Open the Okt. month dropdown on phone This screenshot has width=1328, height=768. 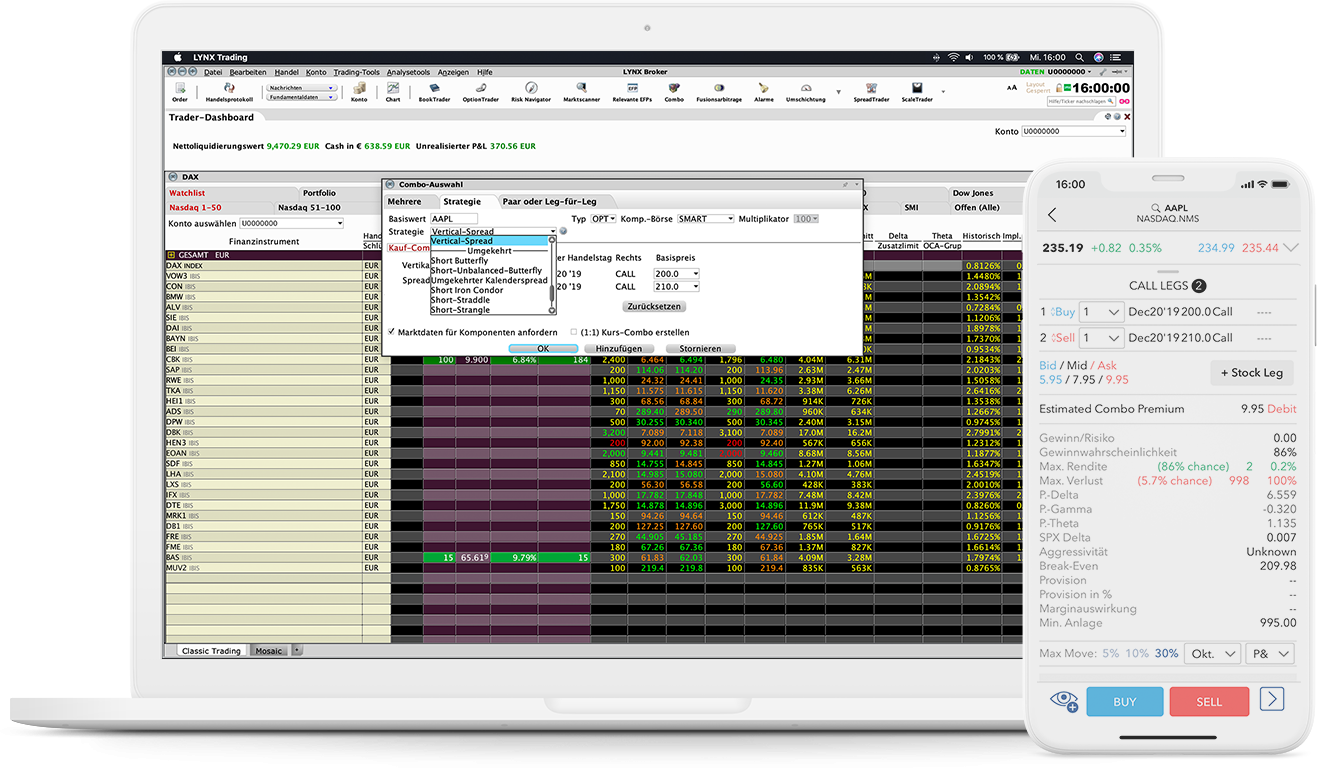click(1212, 653)
